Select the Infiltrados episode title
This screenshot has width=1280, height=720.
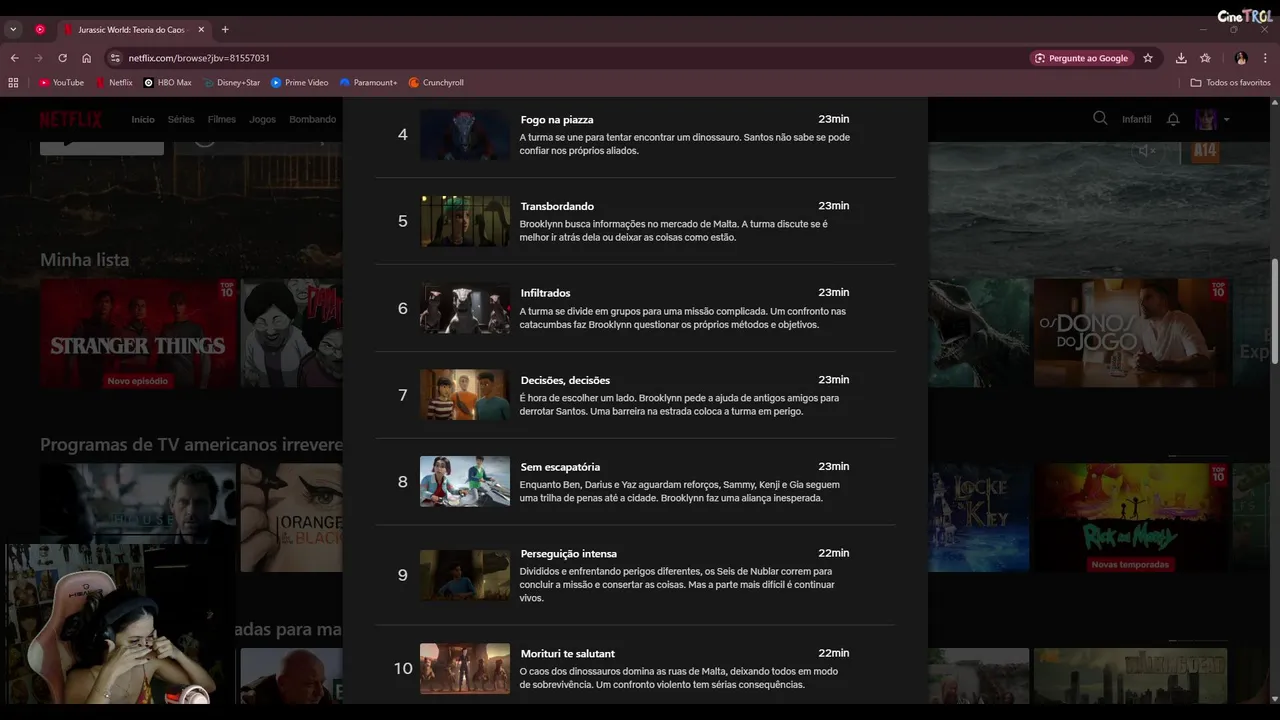tap(545, 293)
